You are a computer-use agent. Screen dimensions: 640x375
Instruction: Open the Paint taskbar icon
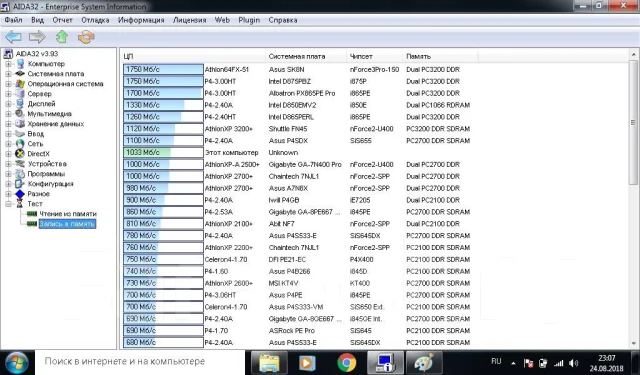[x=424, y=362]
